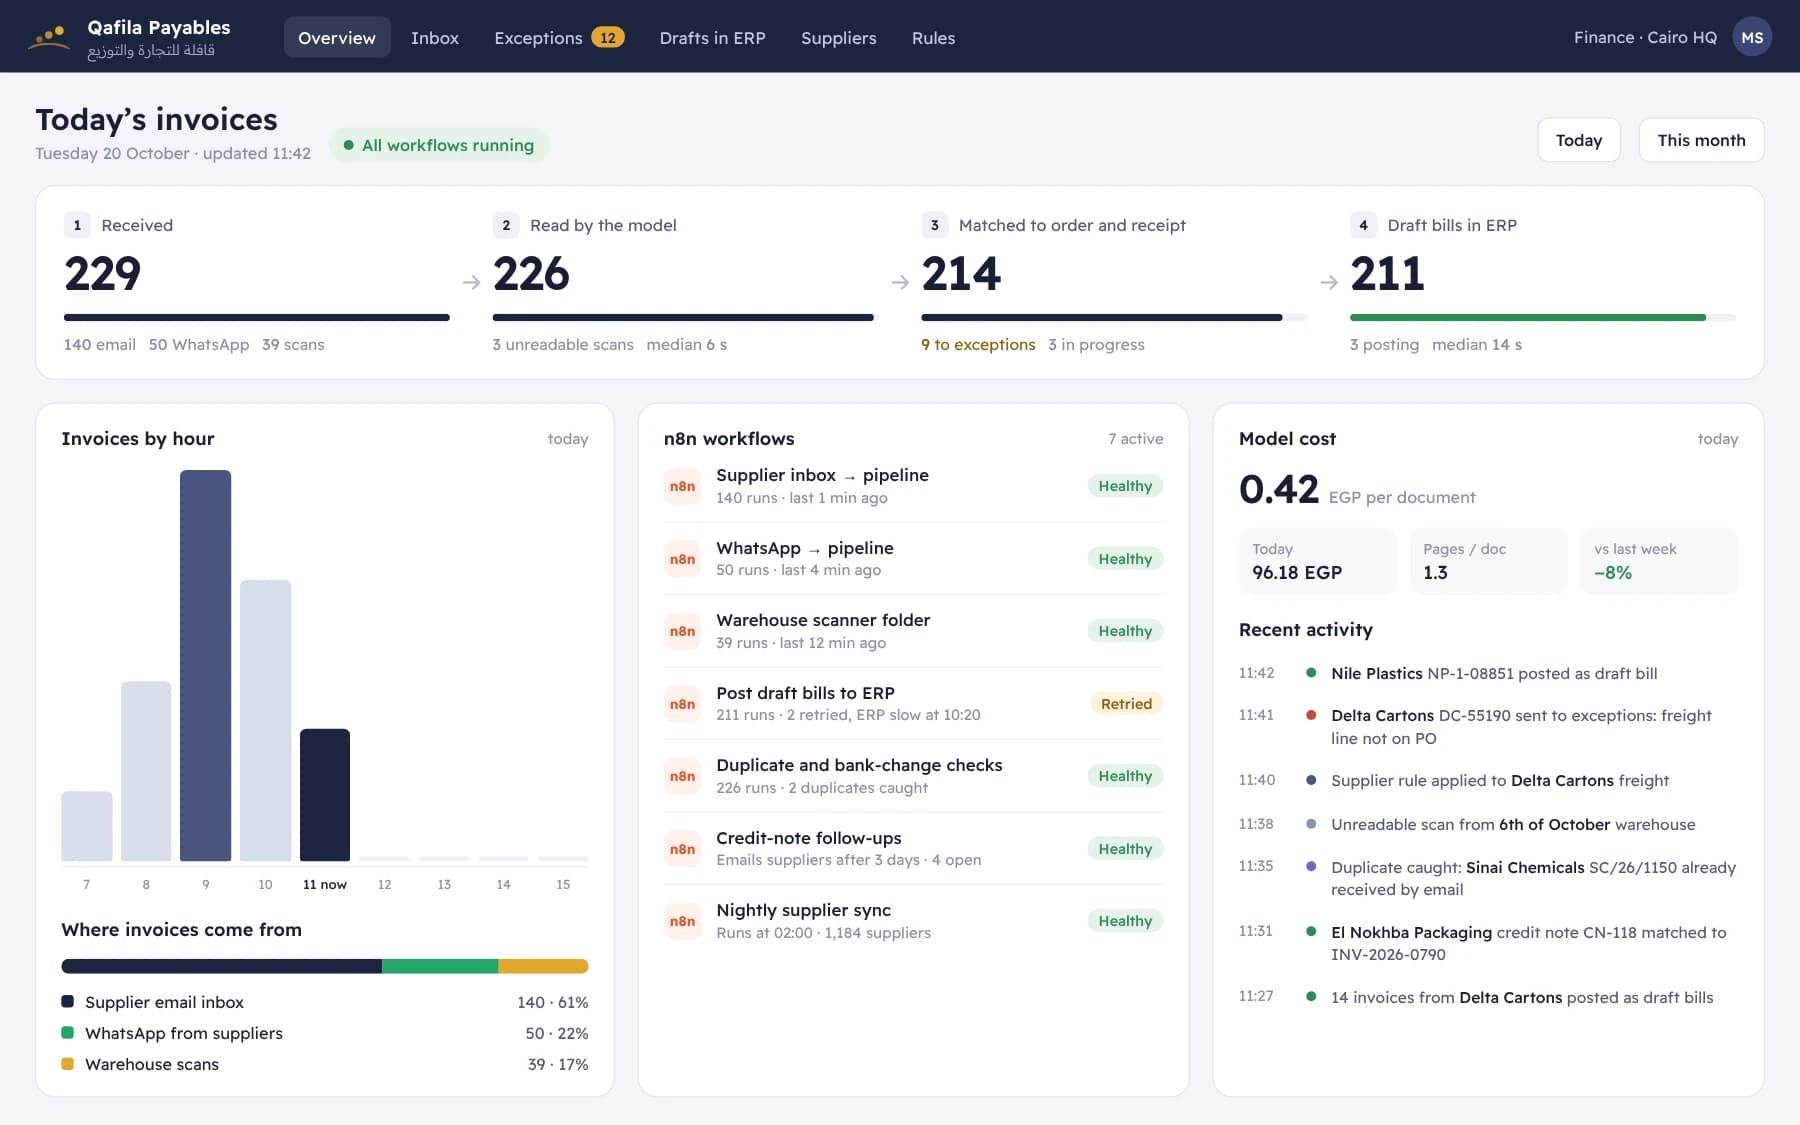Open Drafts in ERP tab
Viewport: 1800px width, 1125px height.
point(712,38)
